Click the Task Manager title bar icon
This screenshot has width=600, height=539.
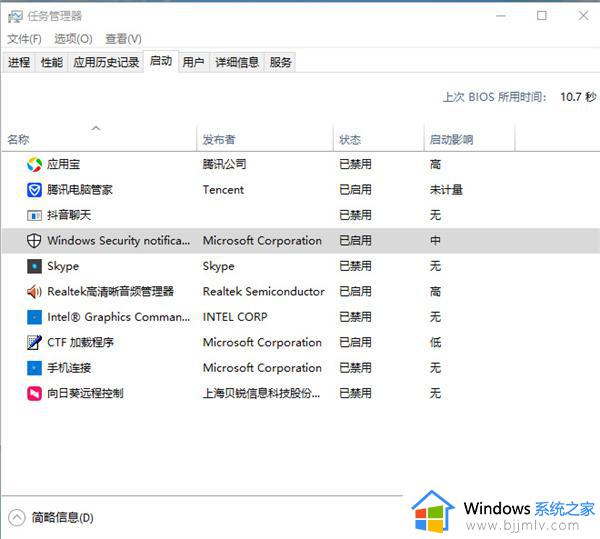click(15, 16)
